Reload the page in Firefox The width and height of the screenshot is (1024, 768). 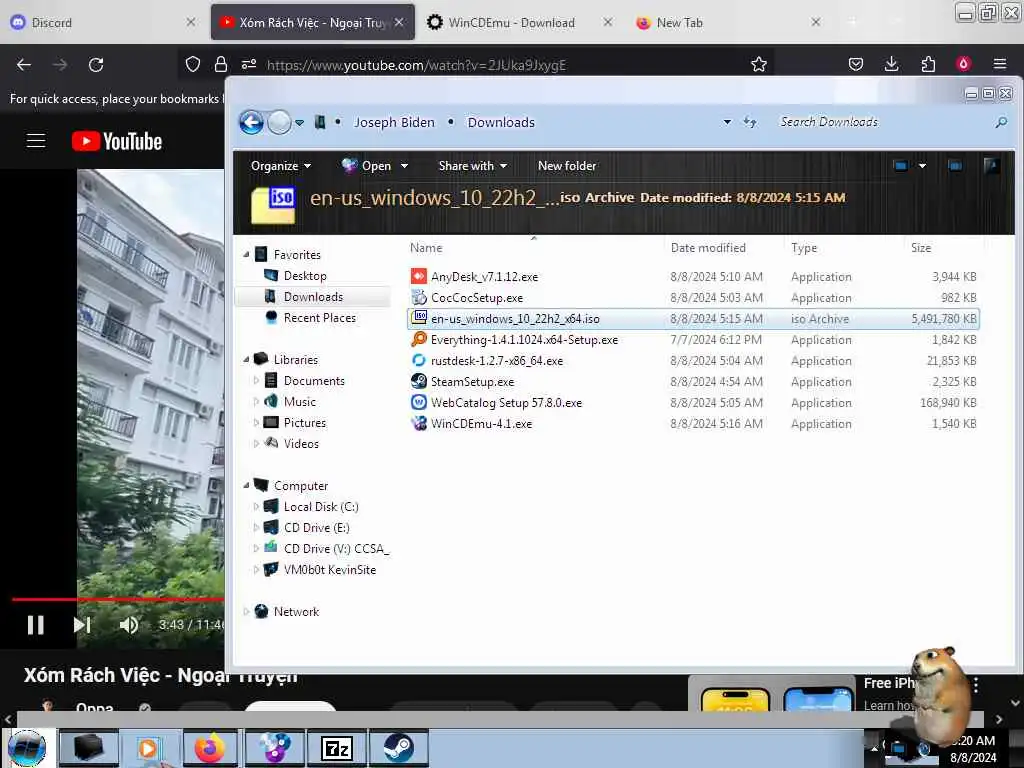pos(96,65)
